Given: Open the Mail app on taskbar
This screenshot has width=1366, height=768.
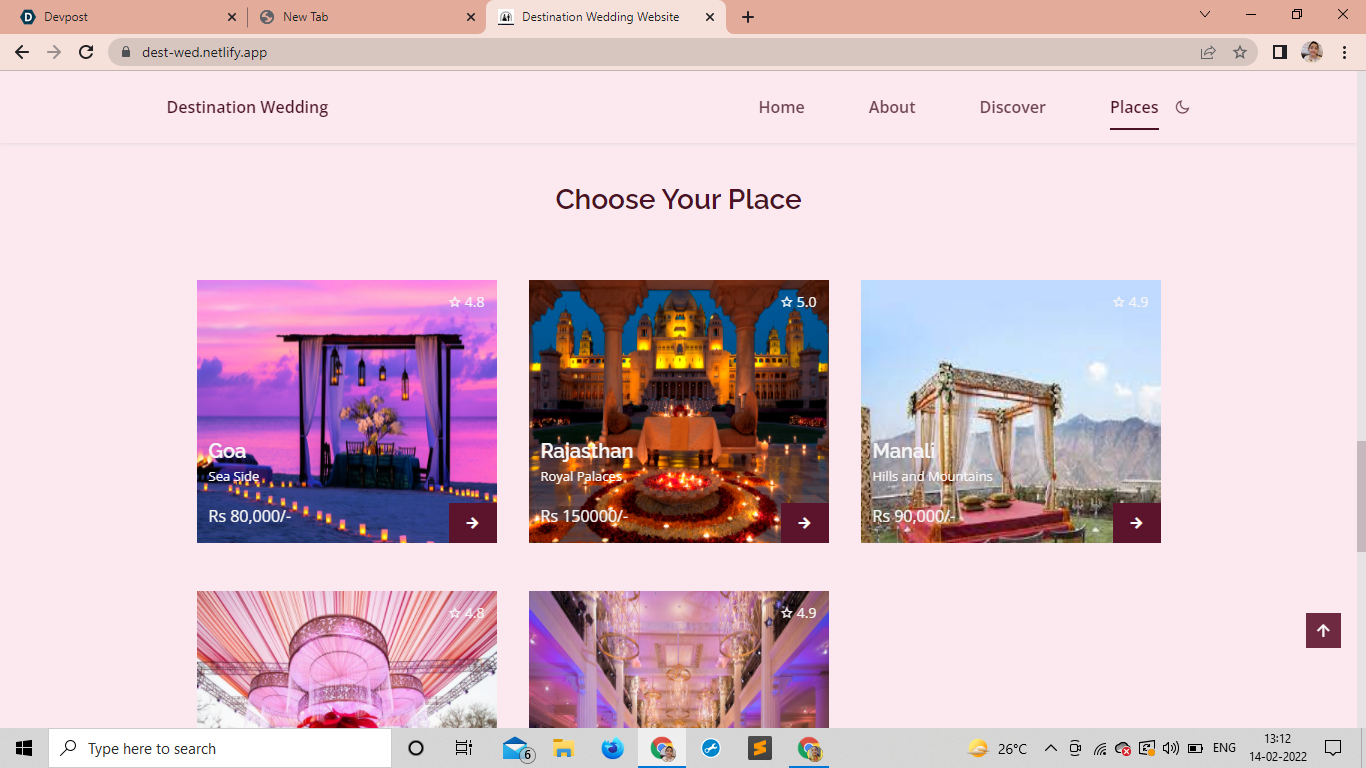Looking at the screenshot, I should pyautogui.click(x=516, y=748).
